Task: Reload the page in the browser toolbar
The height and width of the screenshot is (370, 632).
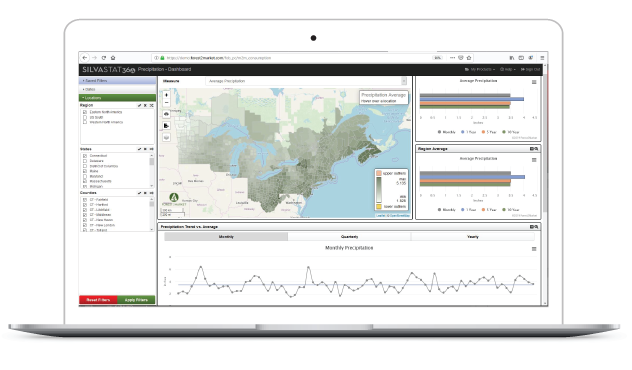Action: coord(104,58)
